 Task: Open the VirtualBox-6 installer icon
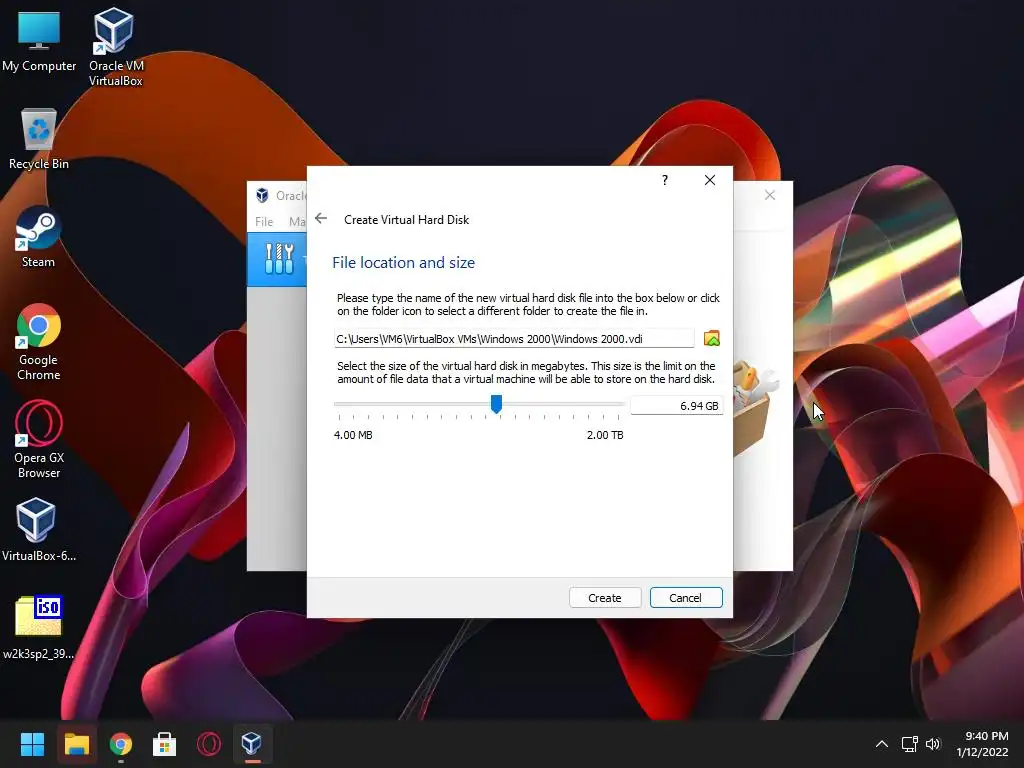[x=39, y=530]
